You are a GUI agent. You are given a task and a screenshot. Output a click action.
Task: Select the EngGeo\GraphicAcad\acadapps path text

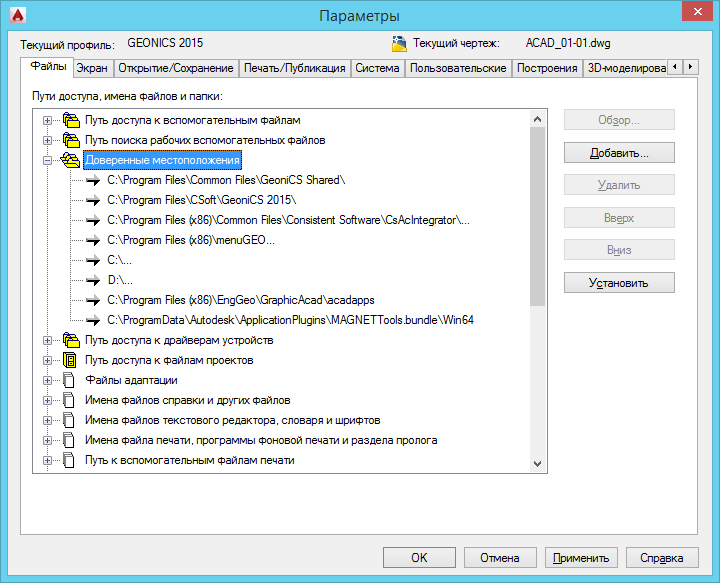pyautogui.click(x=241, y=300)
